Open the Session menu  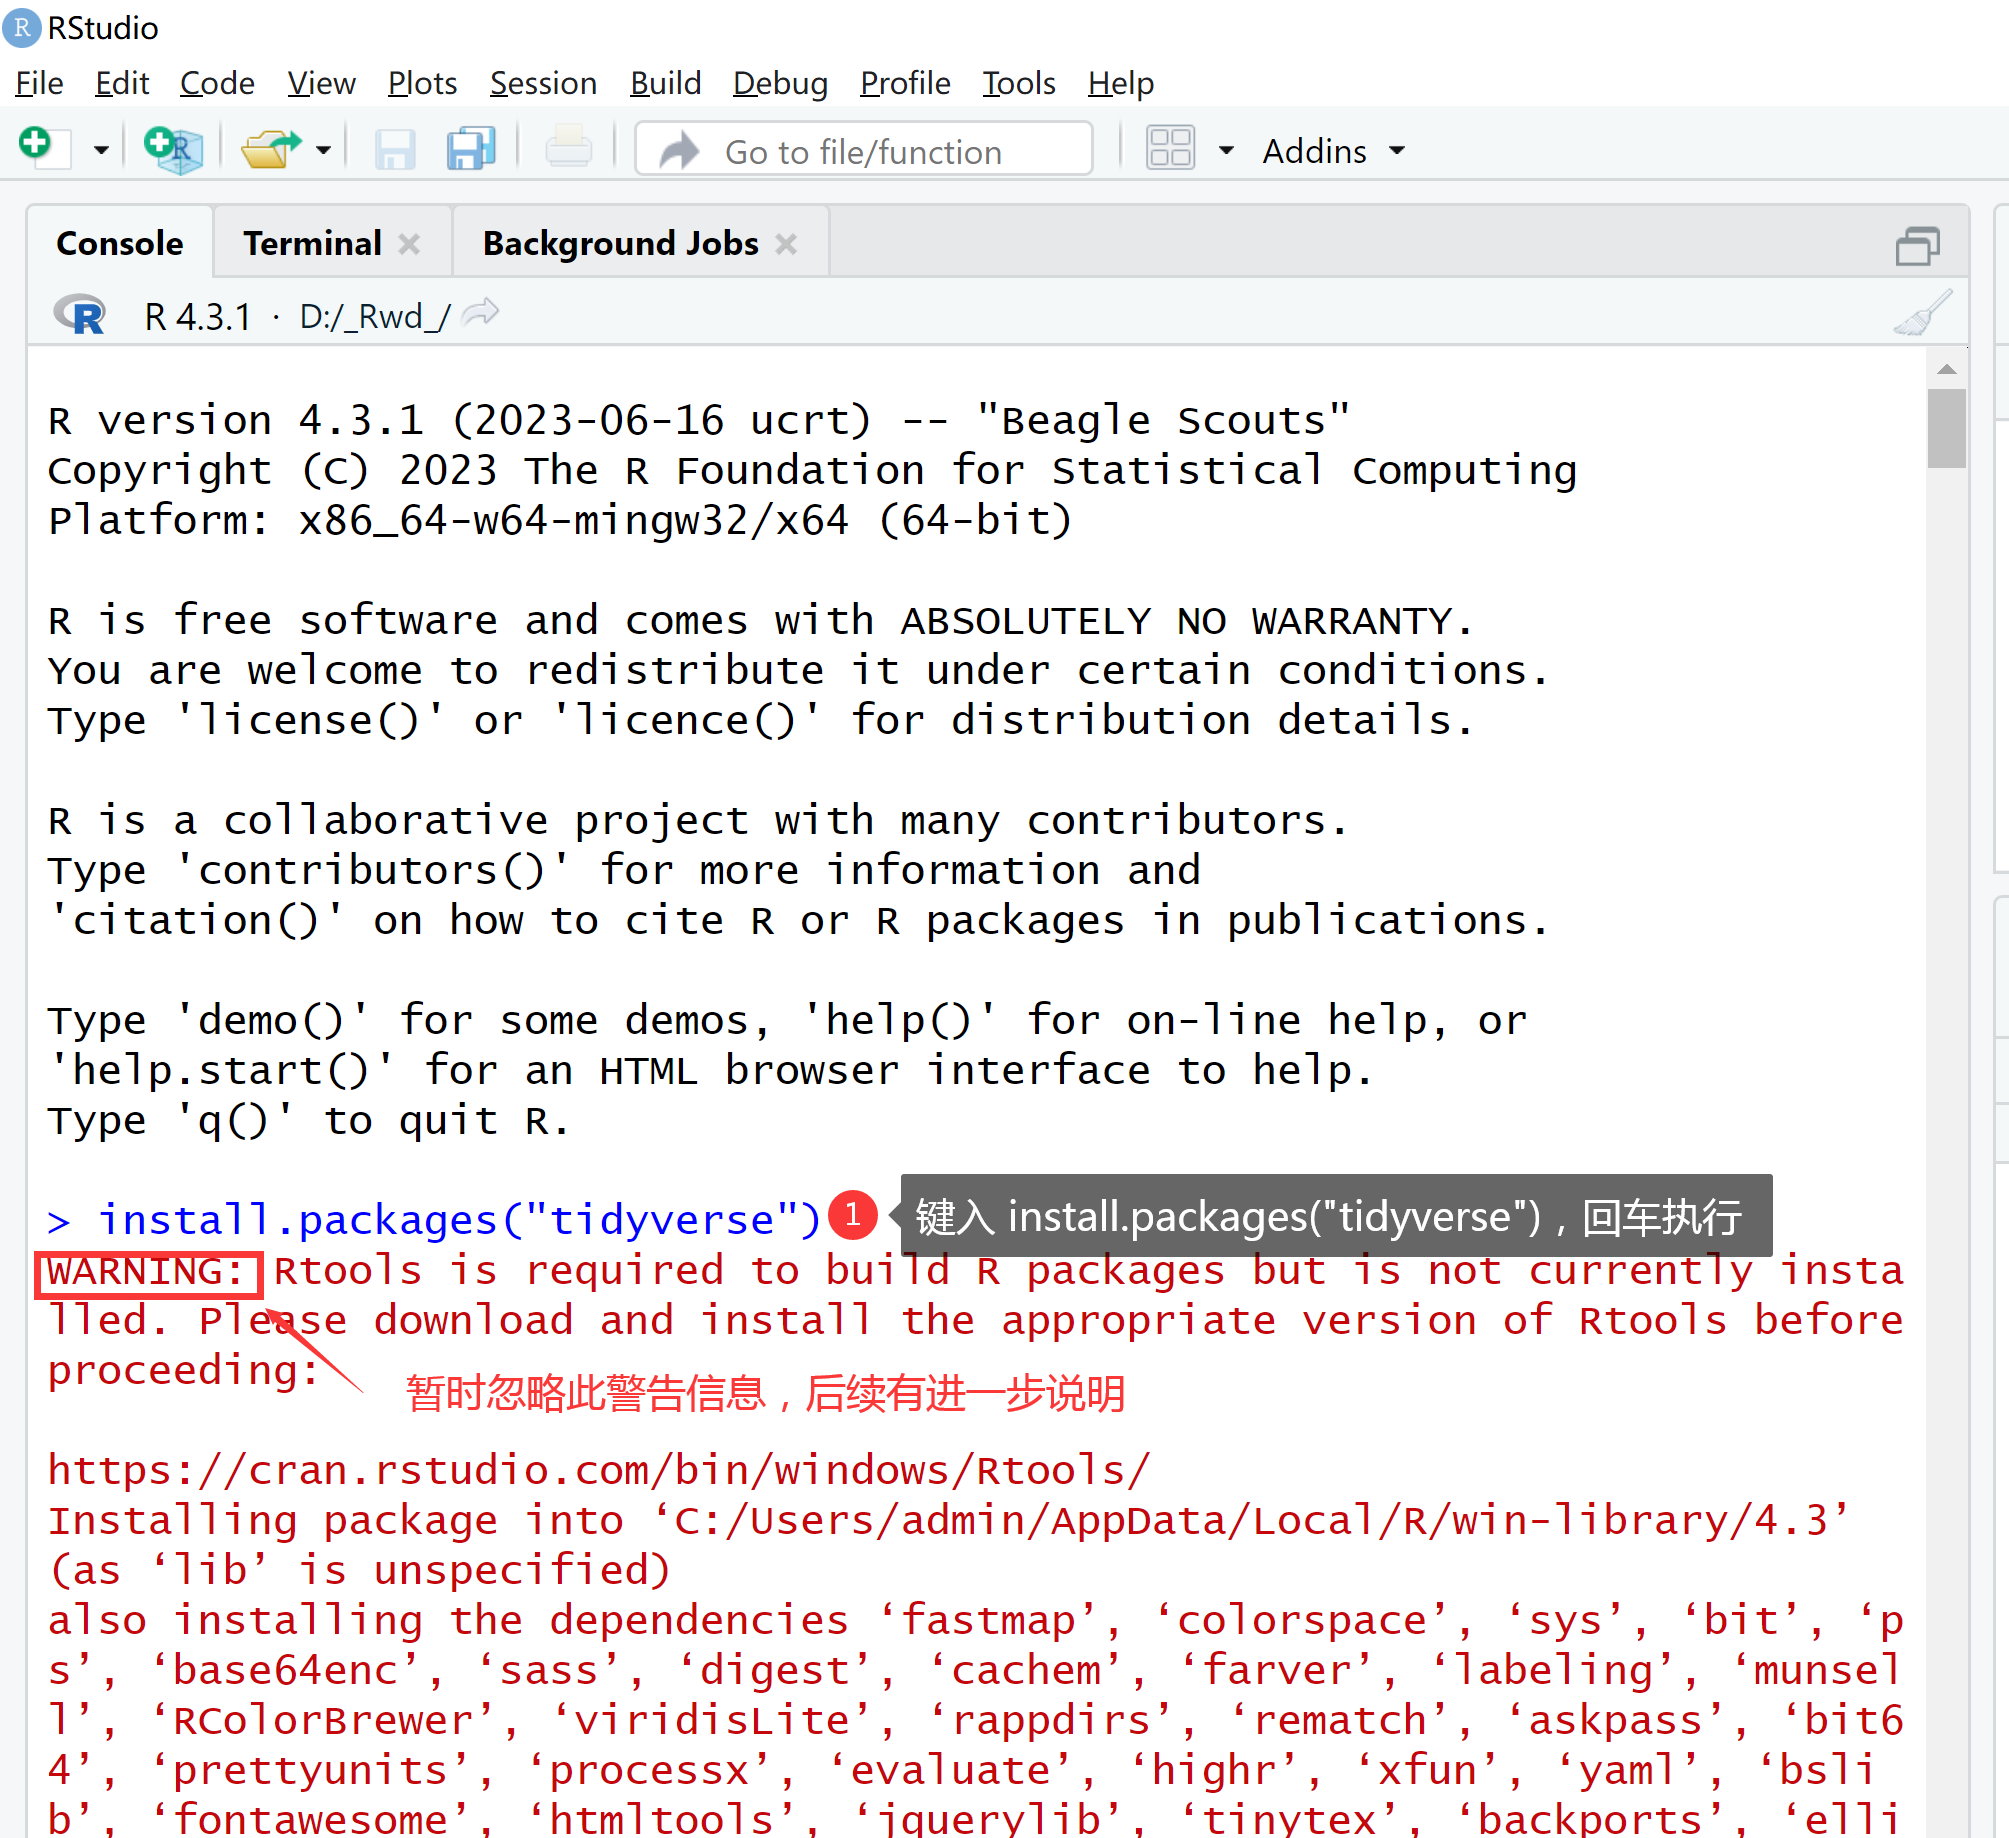click(x=543, y=83)
